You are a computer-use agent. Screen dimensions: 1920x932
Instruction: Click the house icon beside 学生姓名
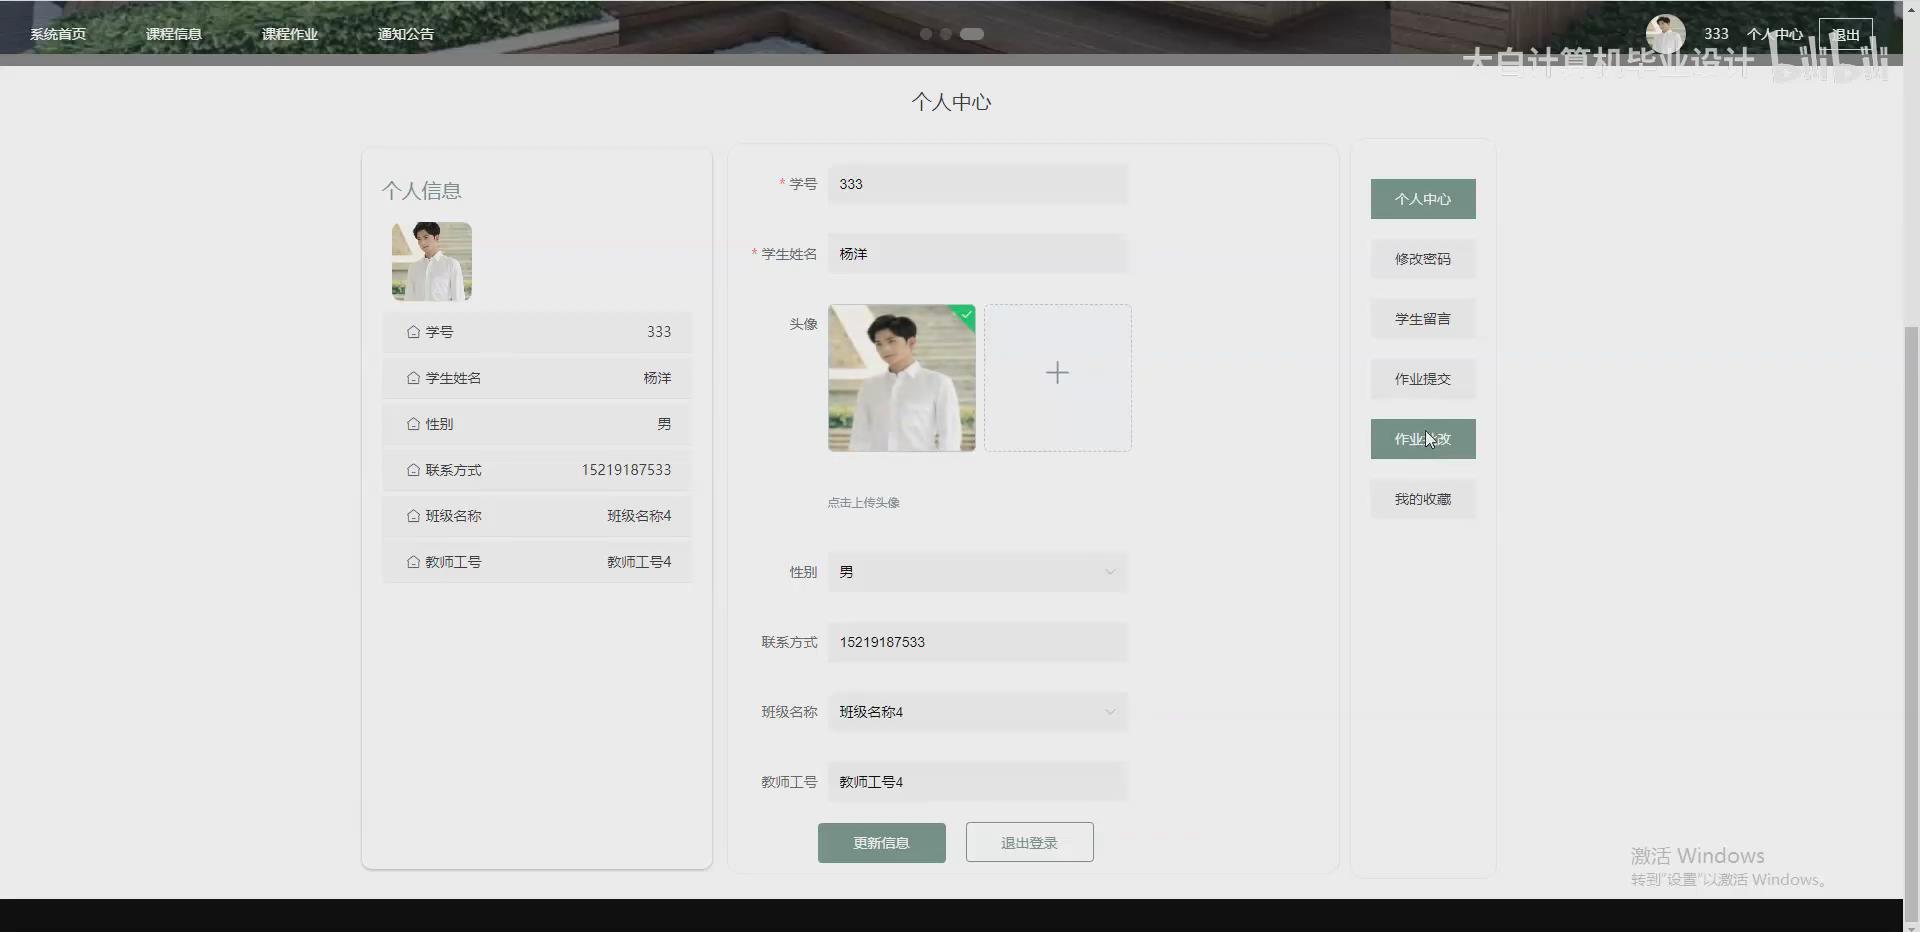413,378
